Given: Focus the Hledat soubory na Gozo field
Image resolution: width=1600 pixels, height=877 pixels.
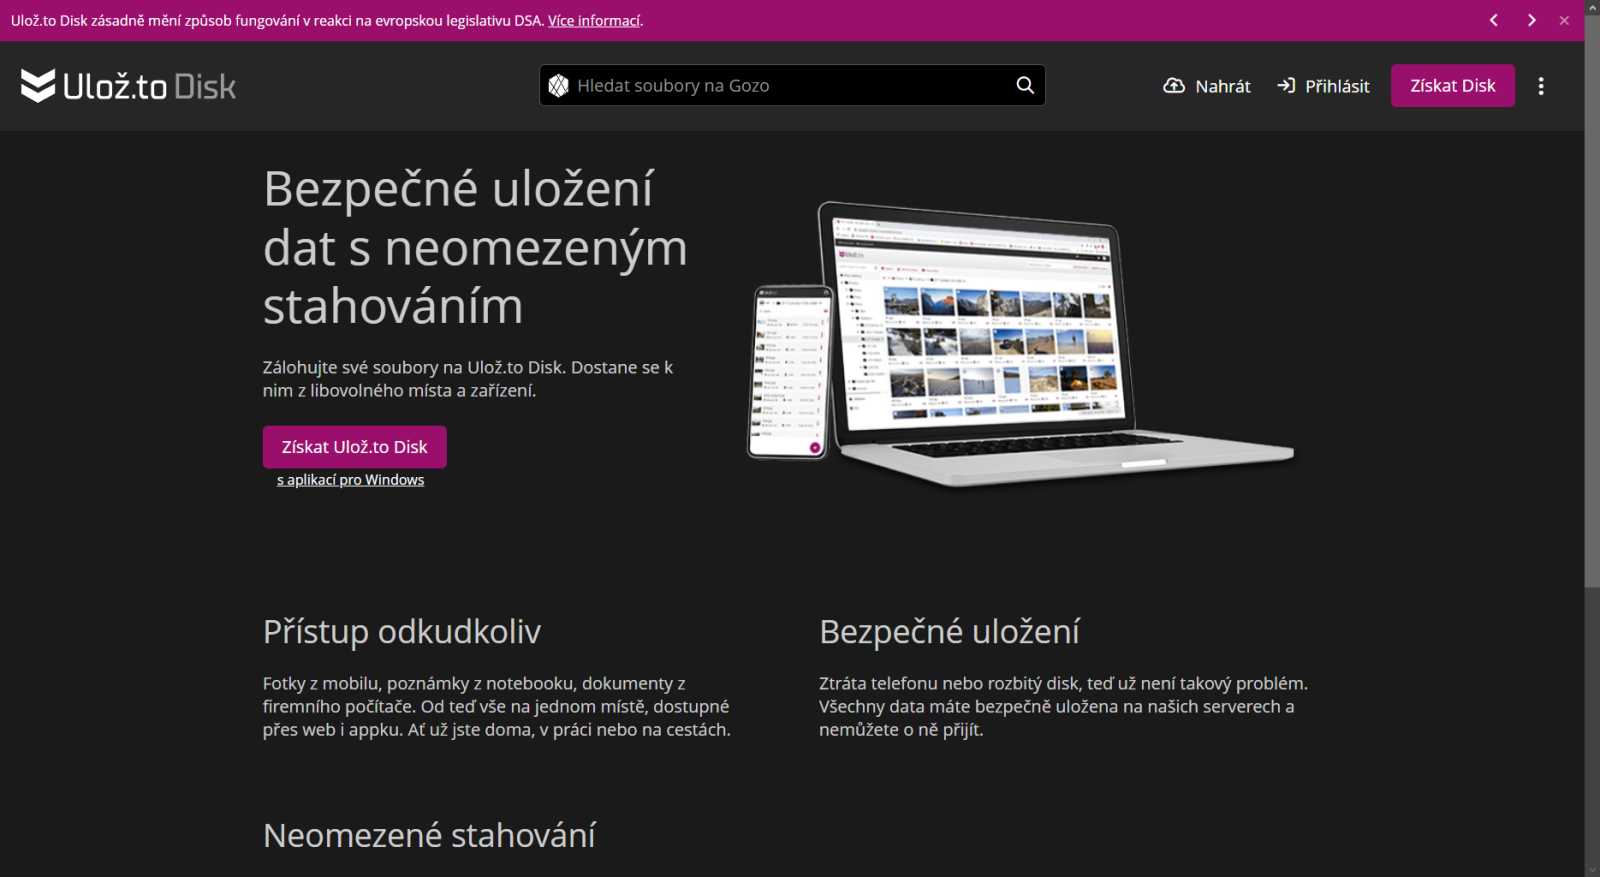Looking at the screenshot, I should click(x=790, y=86).
